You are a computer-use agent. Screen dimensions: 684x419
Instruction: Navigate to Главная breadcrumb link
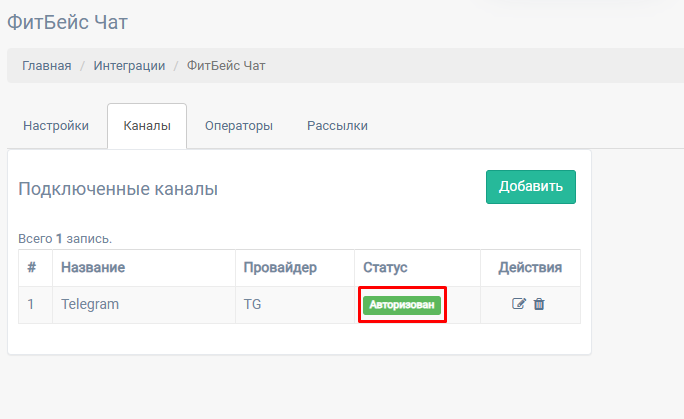click(x=47, y=66)
